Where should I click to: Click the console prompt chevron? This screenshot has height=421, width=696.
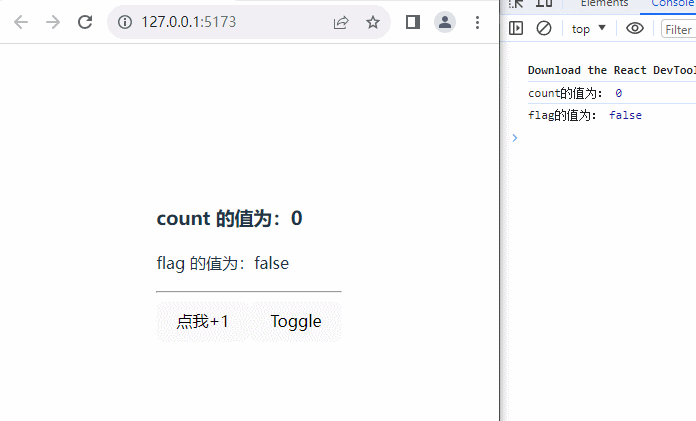[515, 138]
